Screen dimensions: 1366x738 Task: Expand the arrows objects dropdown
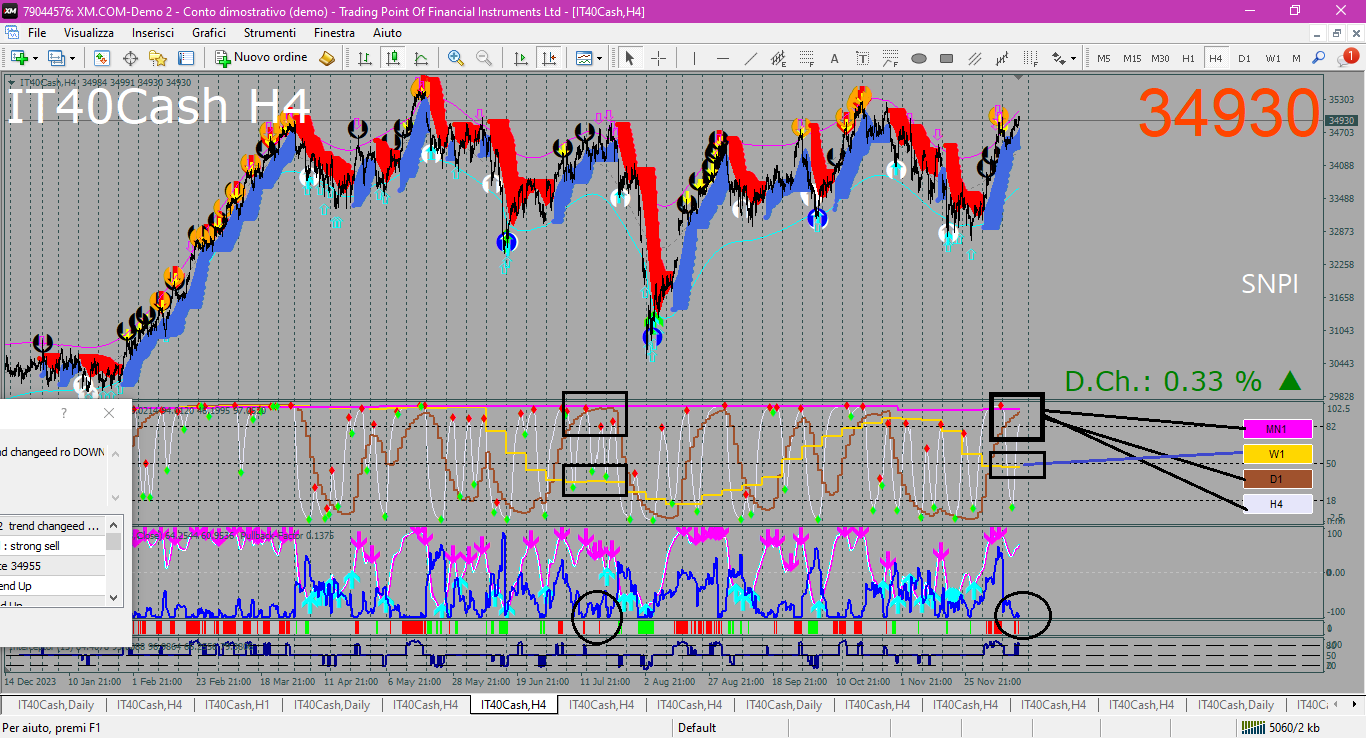[1073, 58]
